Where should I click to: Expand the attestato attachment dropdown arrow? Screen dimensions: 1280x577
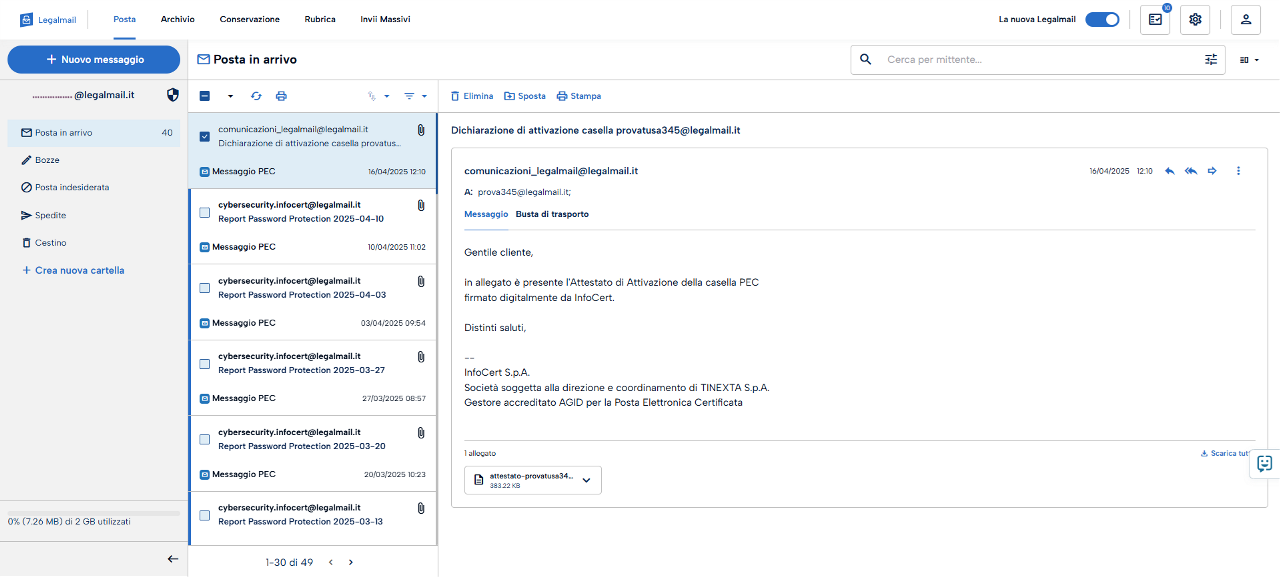pos(586,480)
